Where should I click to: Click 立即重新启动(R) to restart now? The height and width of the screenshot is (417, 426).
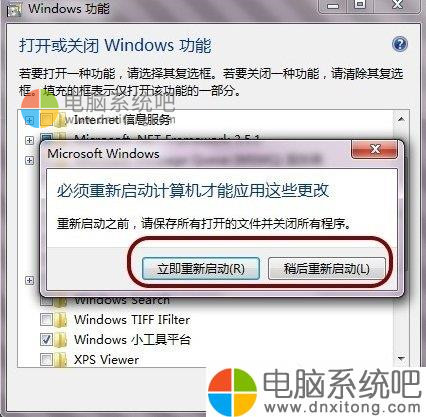click(201, 268)
